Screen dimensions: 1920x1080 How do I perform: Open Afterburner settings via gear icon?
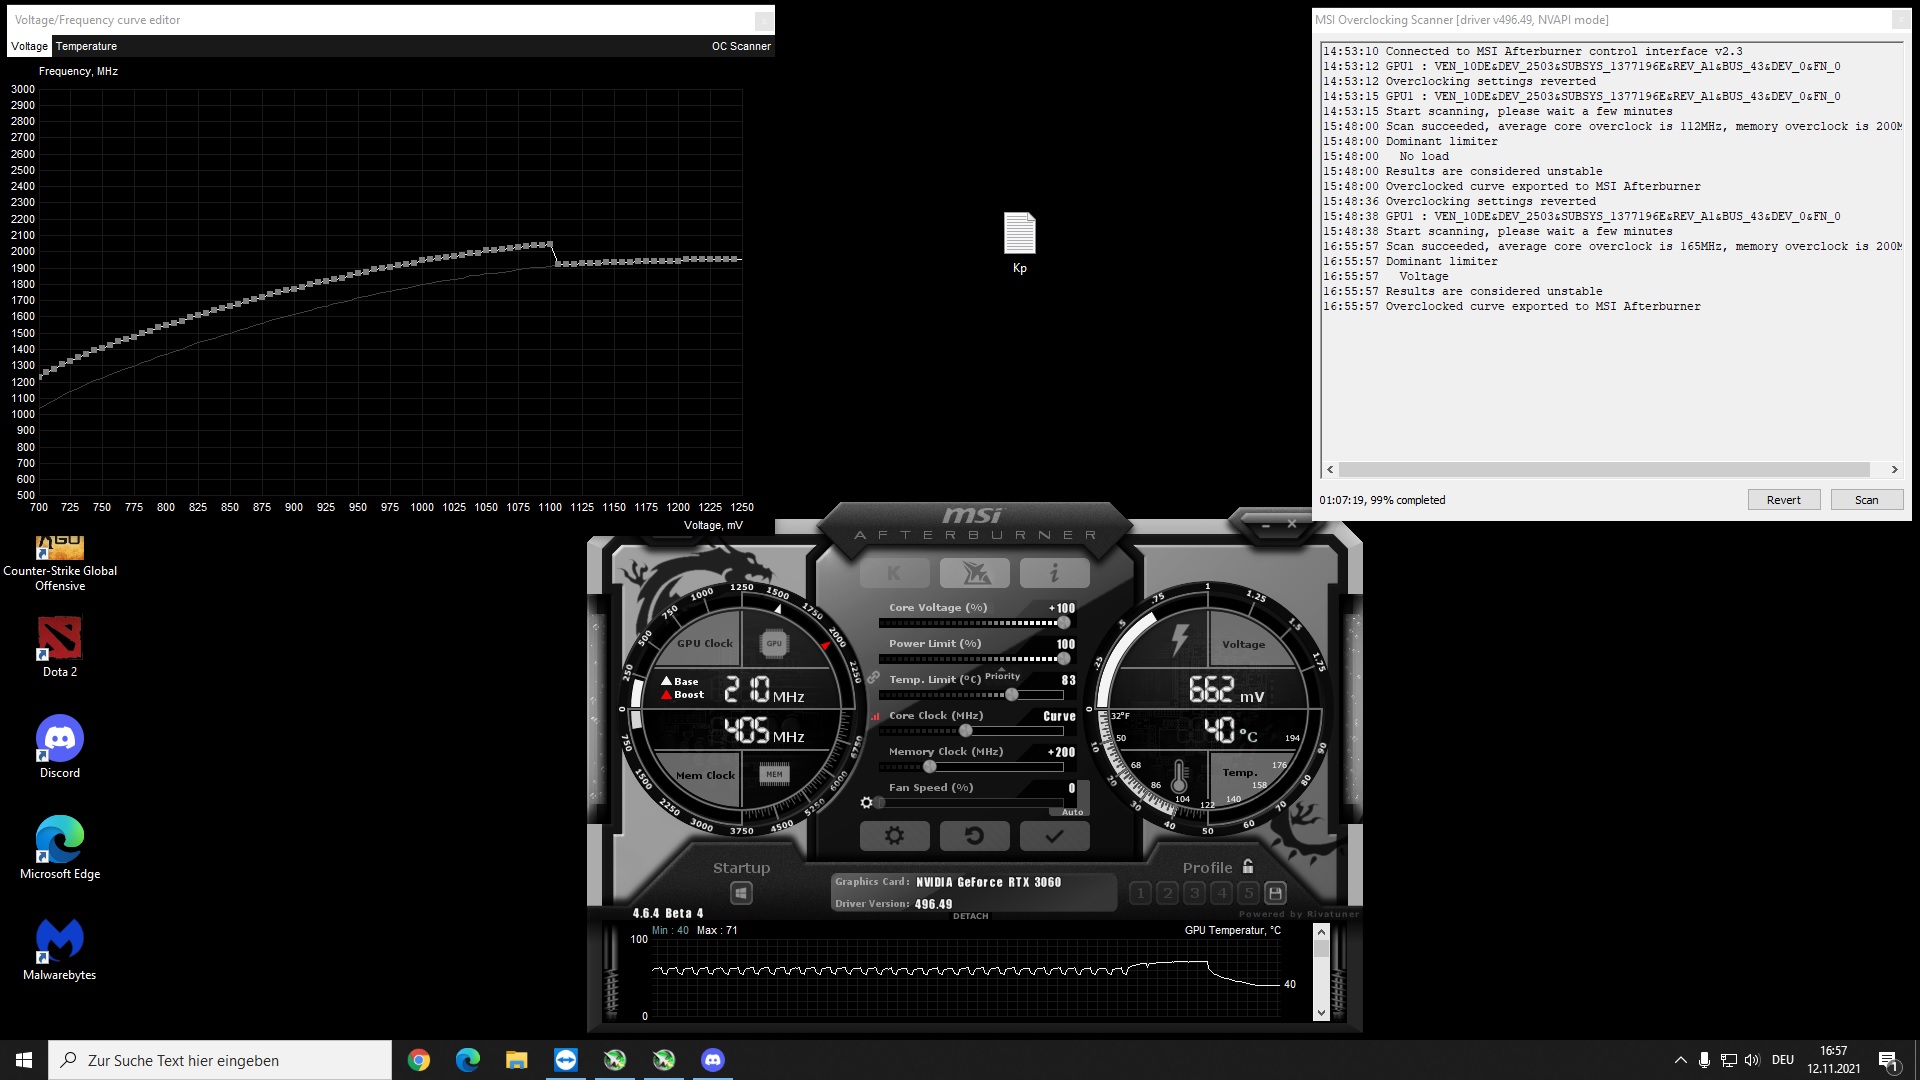pos(894,835)
